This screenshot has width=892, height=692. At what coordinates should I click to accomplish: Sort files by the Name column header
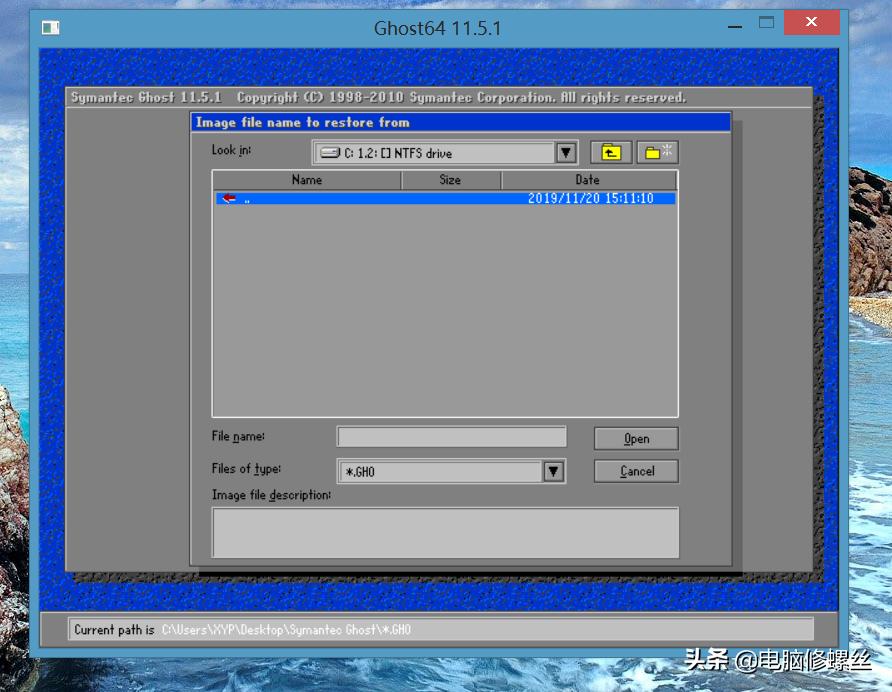point(307,180)
